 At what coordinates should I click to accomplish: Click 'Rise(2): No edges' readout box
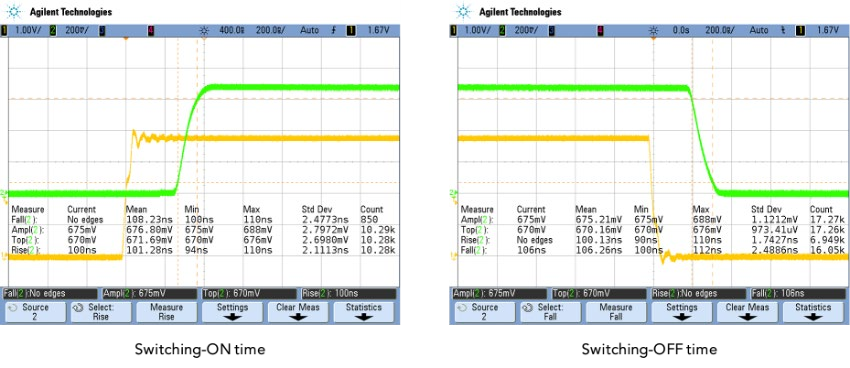pyautogui.click(x=698, y=293)
